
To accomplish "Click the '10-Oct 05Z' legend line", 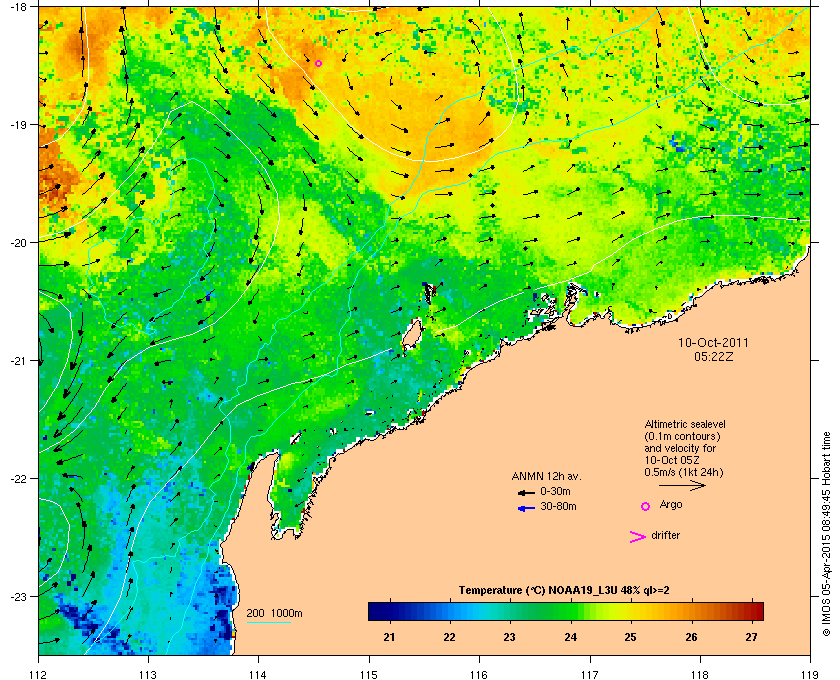I will [672, 460].
